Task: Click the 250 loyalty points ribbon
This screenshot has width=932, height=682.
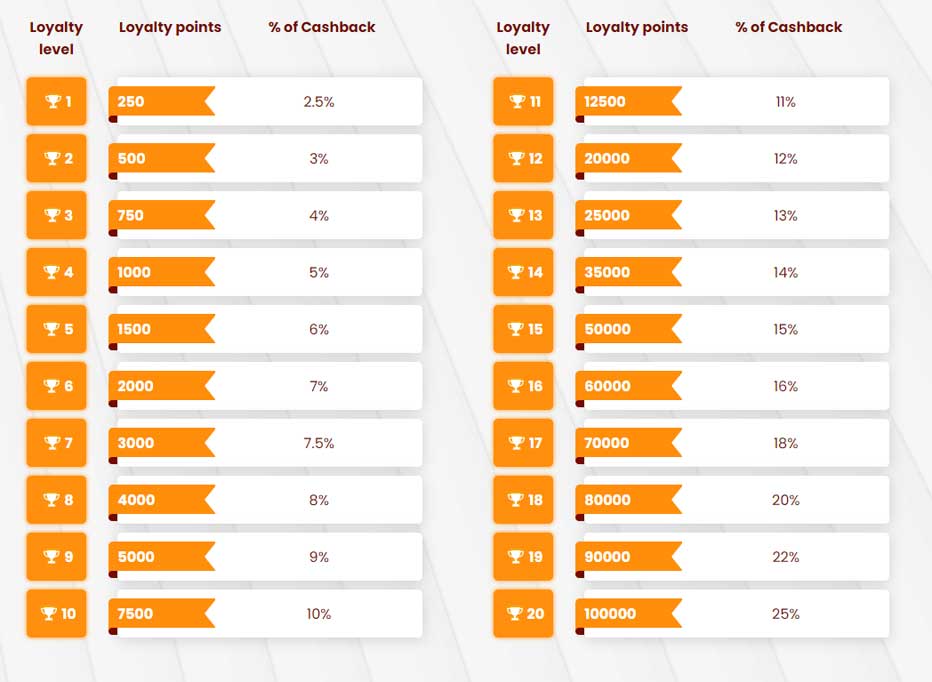Action: [x=162, y=101]
